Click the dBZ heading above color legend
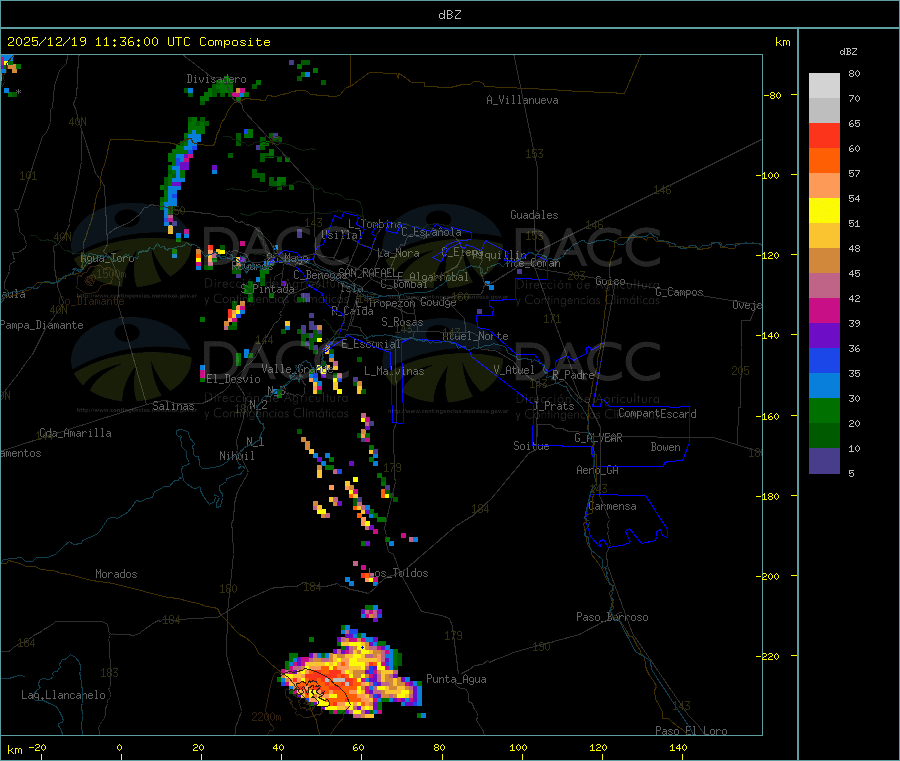Viewport: 900px width, 761px height. tap(848, 52)
